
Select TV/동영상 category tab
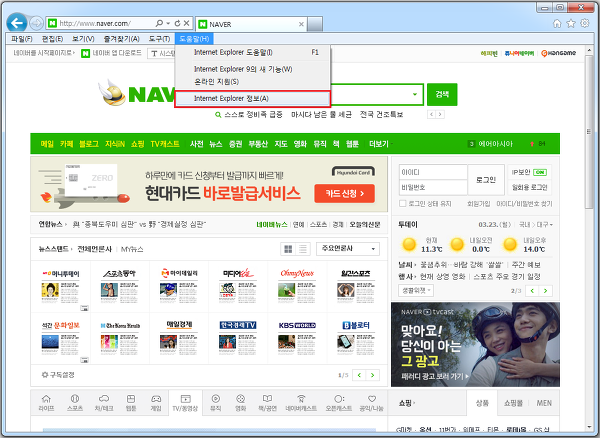click(185, 403)
